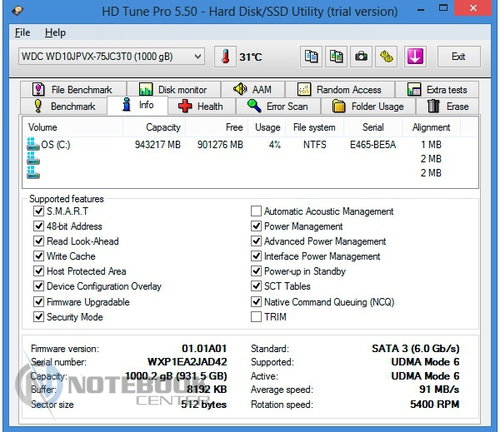The image size is (500, 432).
Task: Open the Health tab
Action: [x=202, y=106]
